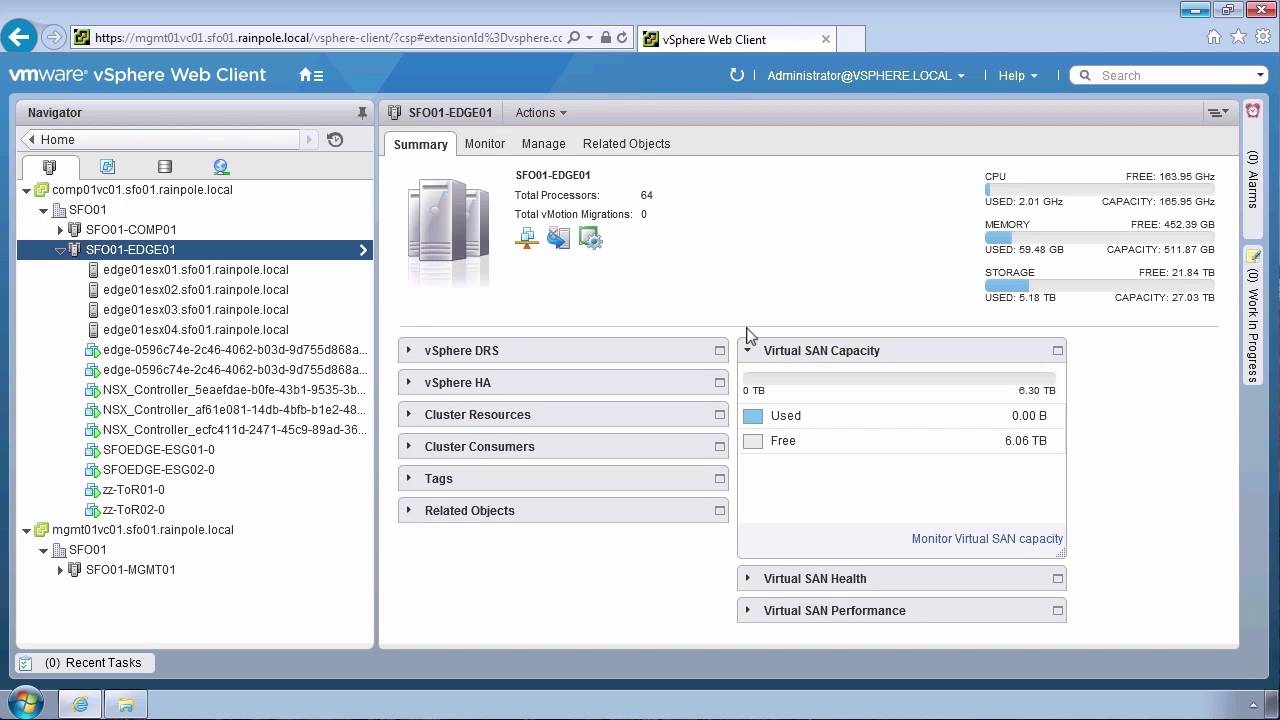The height and width of the screenshot is (720, 1280).
Task: Expand the SFO01-COMP01 cluster tree node
Action: (x=60, y=230)
